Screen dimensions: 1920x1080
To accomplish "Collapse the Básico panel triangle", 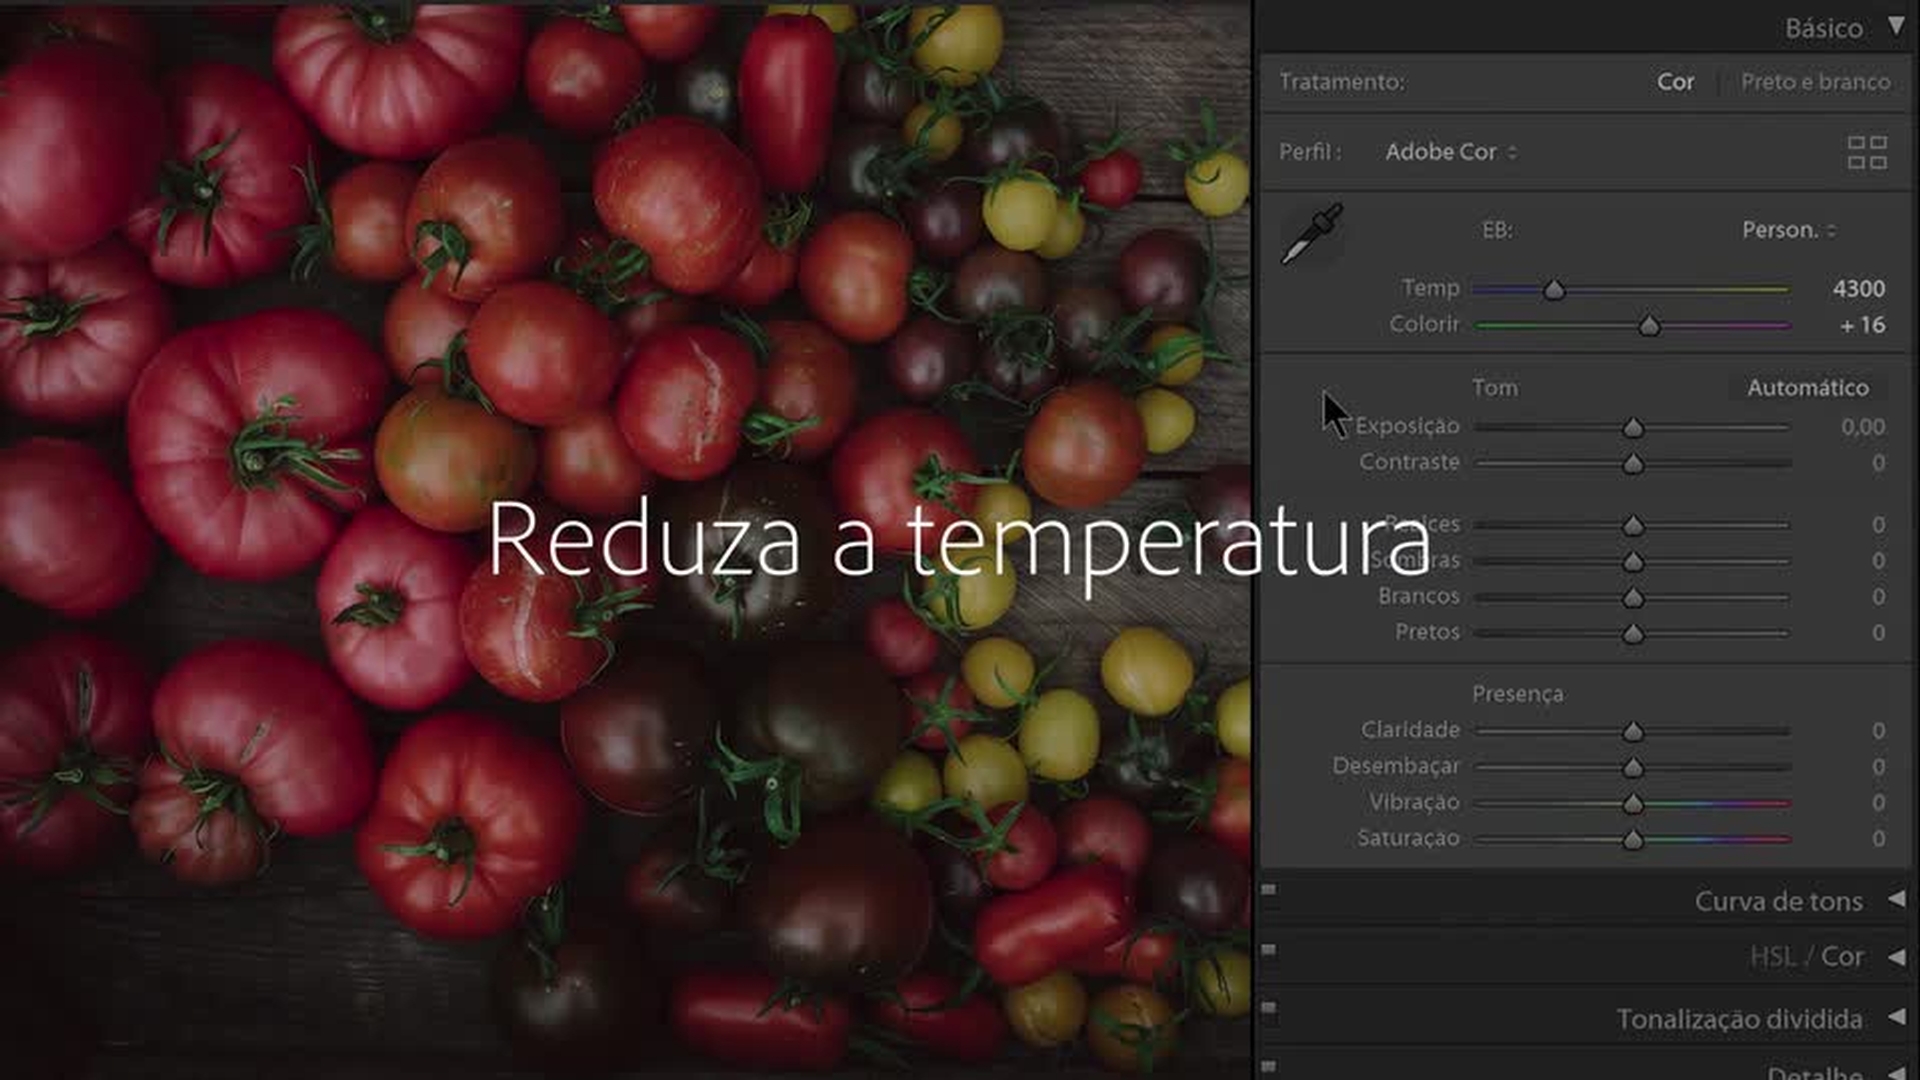I will coord(1895,27).
